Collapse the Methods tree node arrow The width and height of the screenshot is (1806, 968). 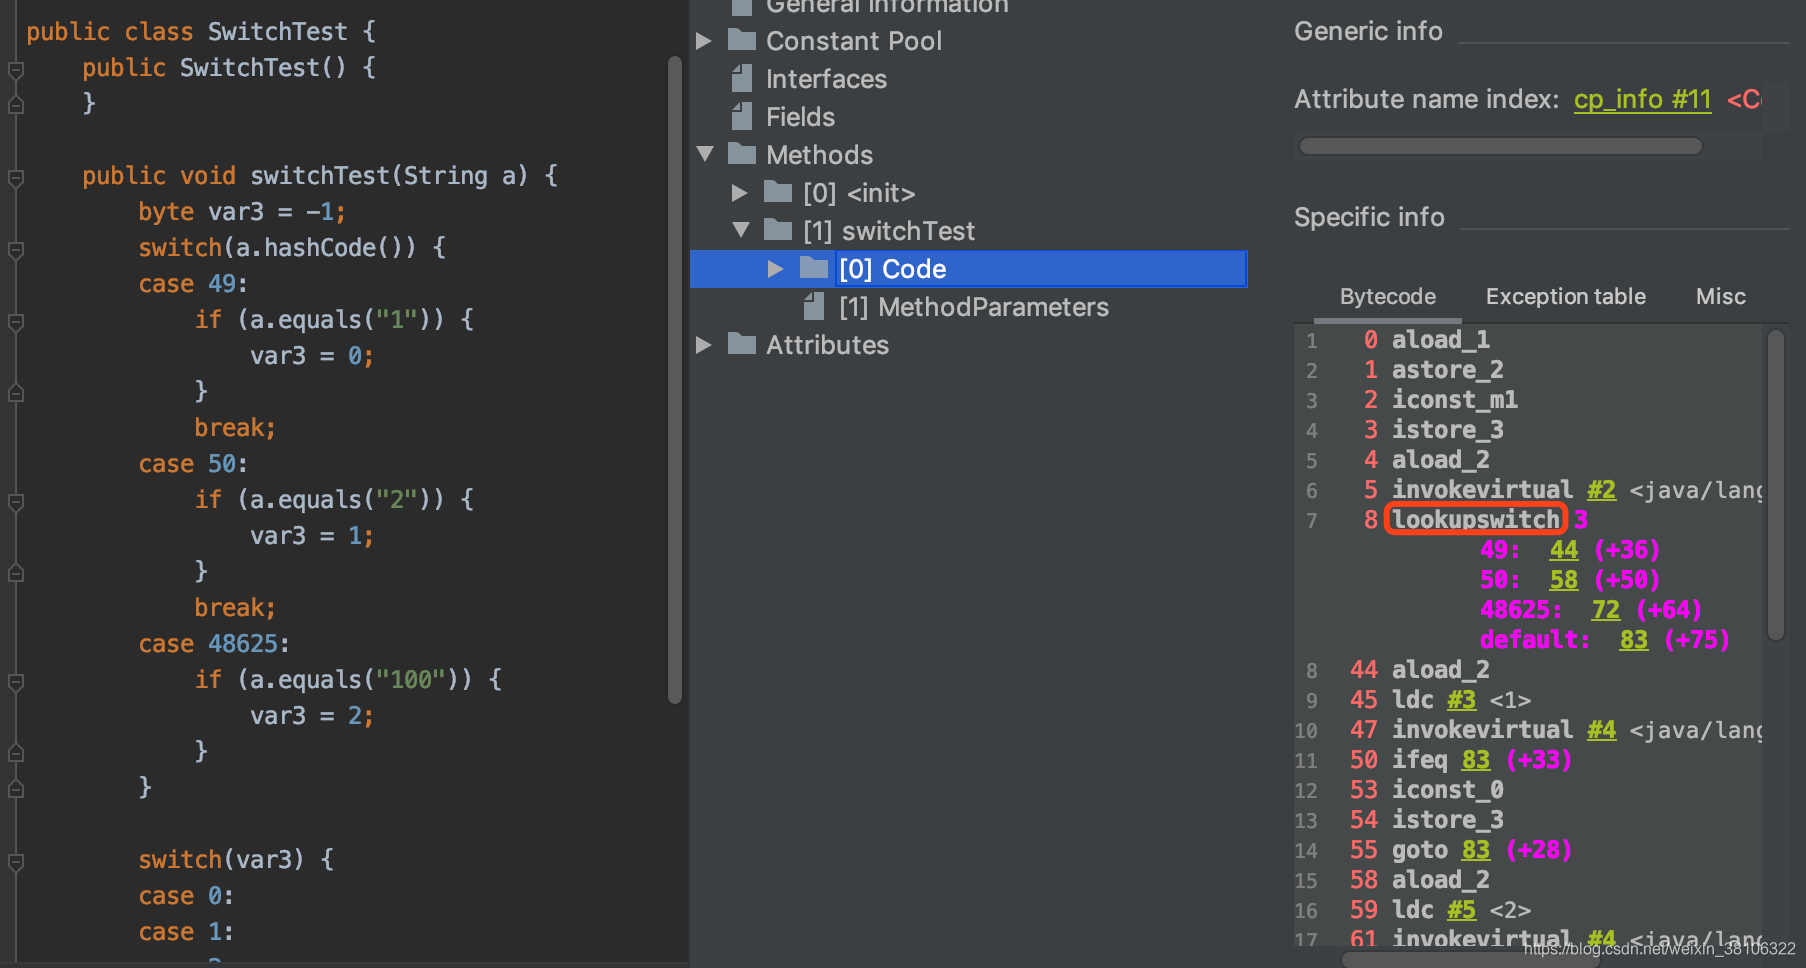(705, 154)
